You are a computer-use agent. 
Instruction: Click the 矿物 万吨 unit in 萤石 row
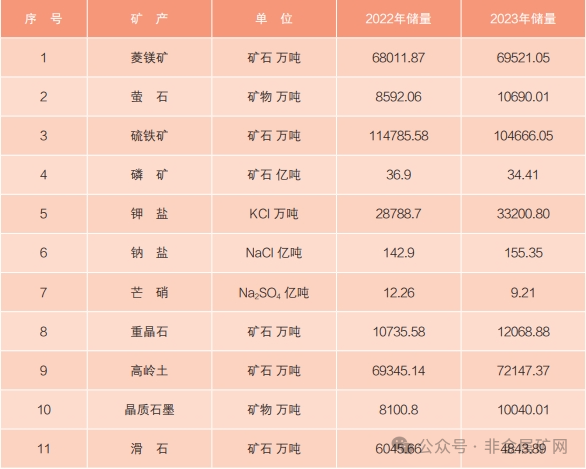(274, 97)
